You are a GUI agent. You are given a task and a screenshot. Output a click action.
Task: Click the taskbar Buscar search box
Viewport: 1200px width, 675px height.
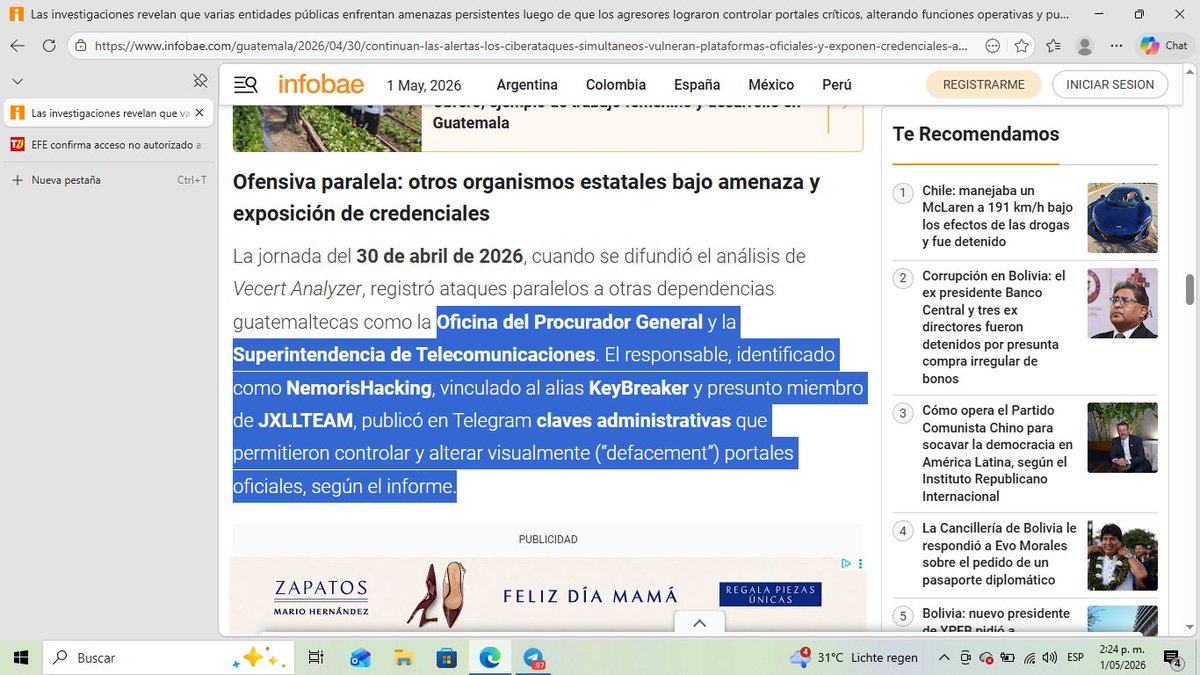170,657
